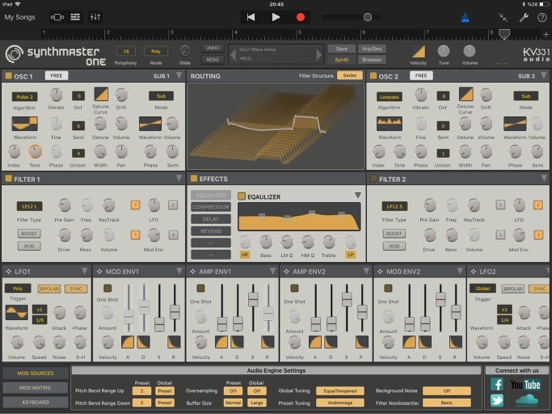Go to previous preset with left arrow

(x=233, y=55)
